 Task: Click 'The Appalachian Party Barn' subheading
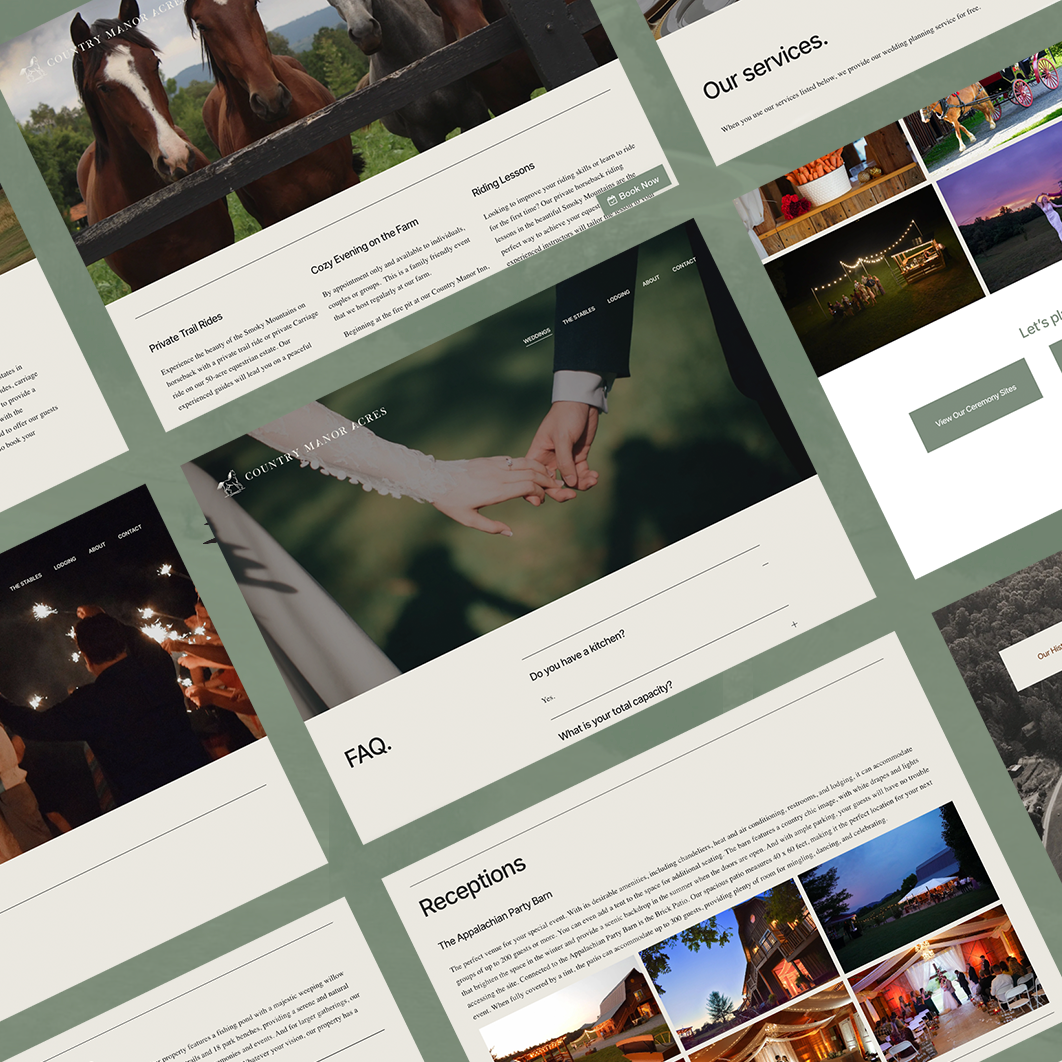click(494, 920)
